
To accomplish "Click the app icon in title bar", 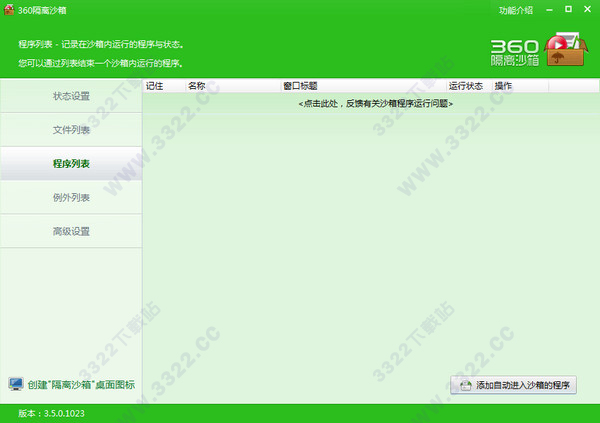I will (9, 10).
